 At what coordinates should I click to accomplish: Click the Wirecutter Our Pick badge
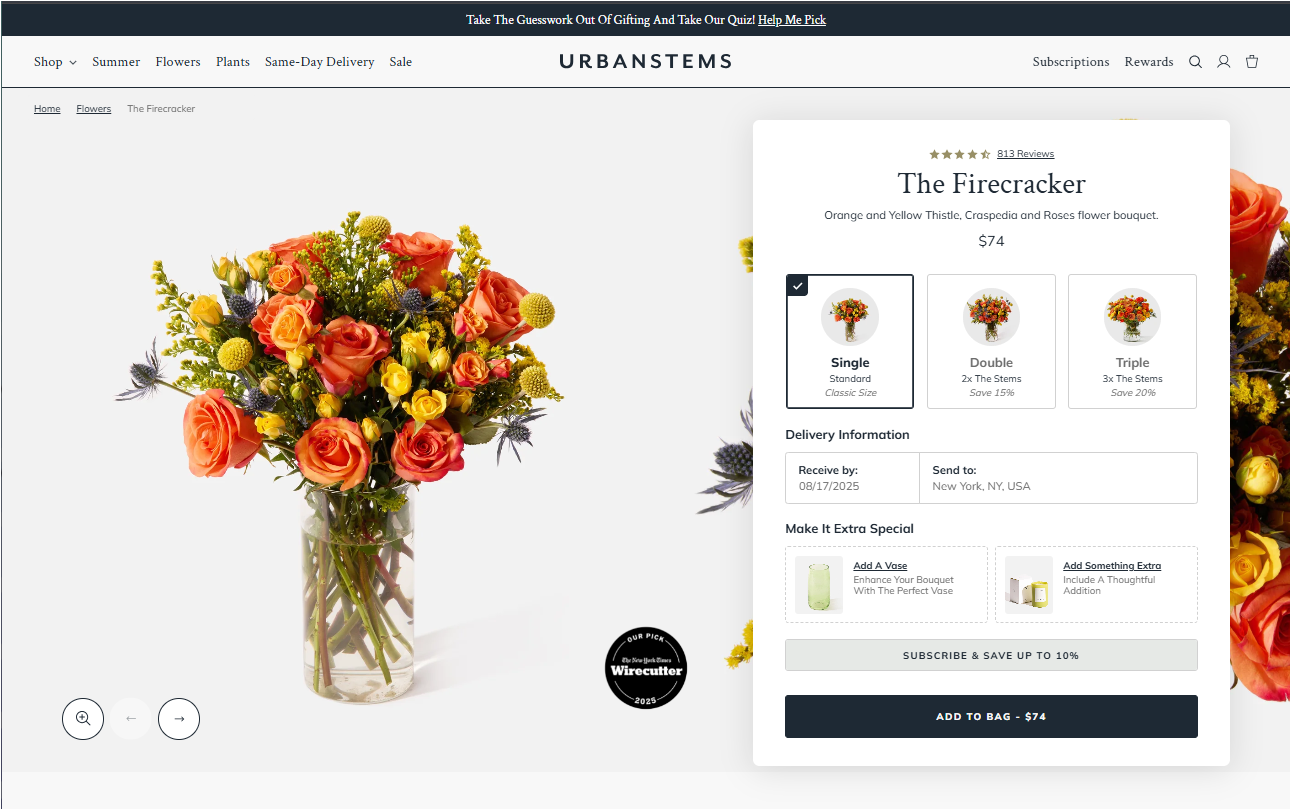pyautogui.click(x=646, y=668)
